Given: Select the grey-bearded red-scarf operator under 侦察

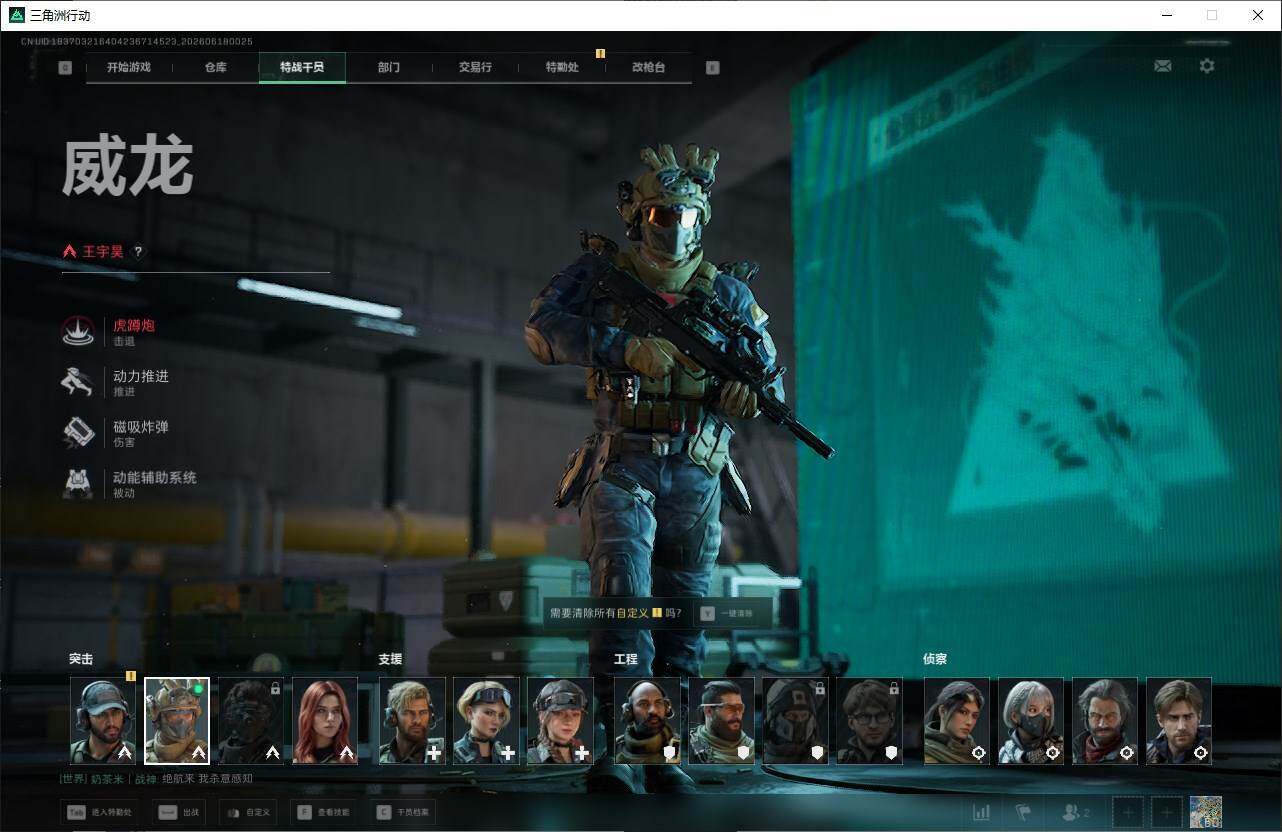Looking at the screenshot, I should (x=1105, y=721).
